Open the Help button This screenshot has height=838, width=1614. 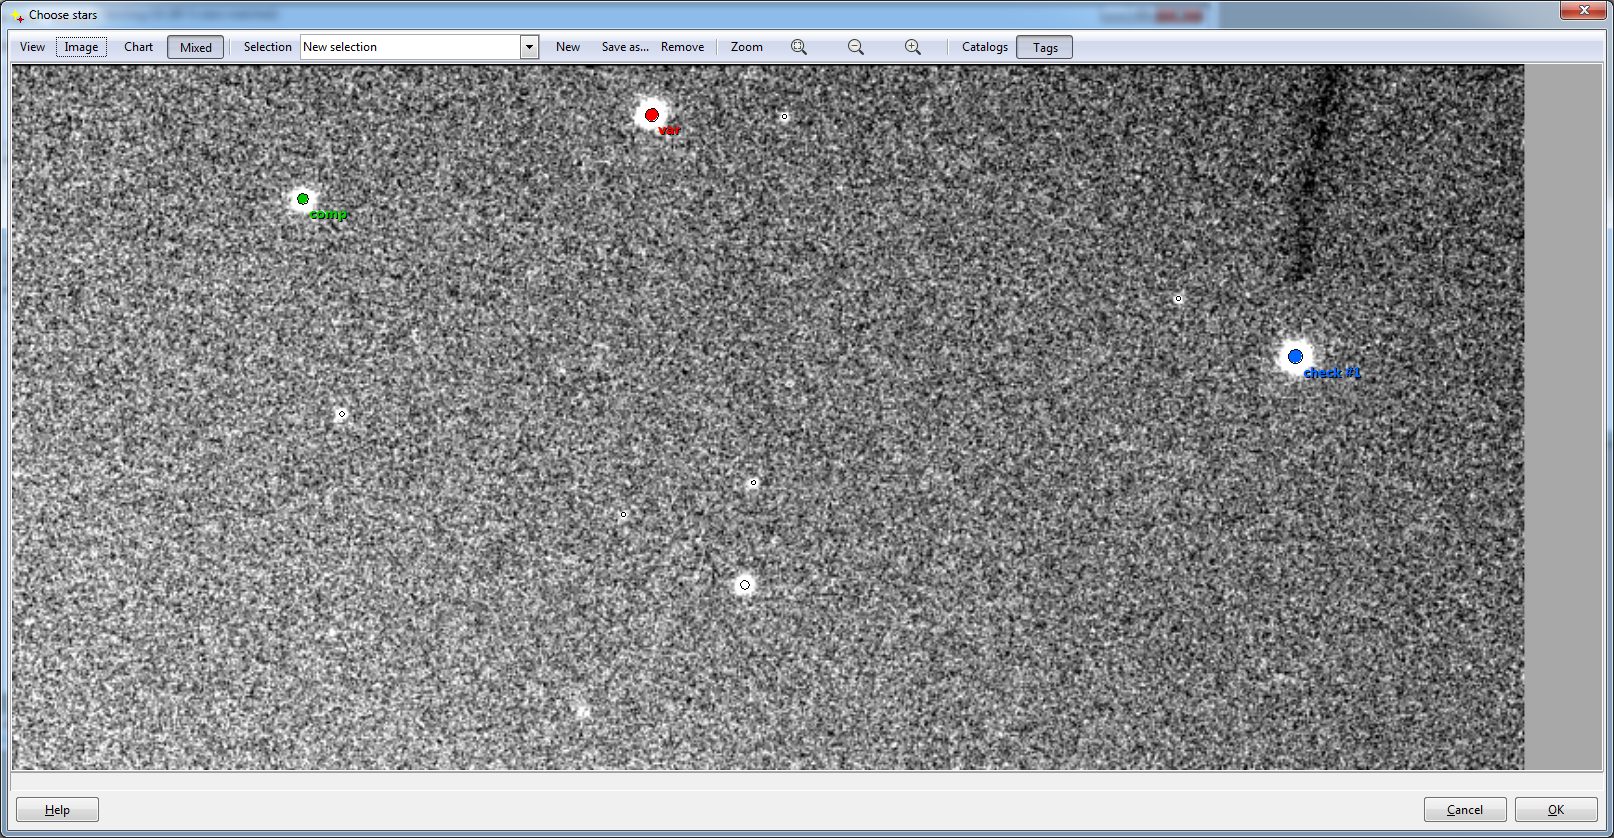(x=57, y=810)
